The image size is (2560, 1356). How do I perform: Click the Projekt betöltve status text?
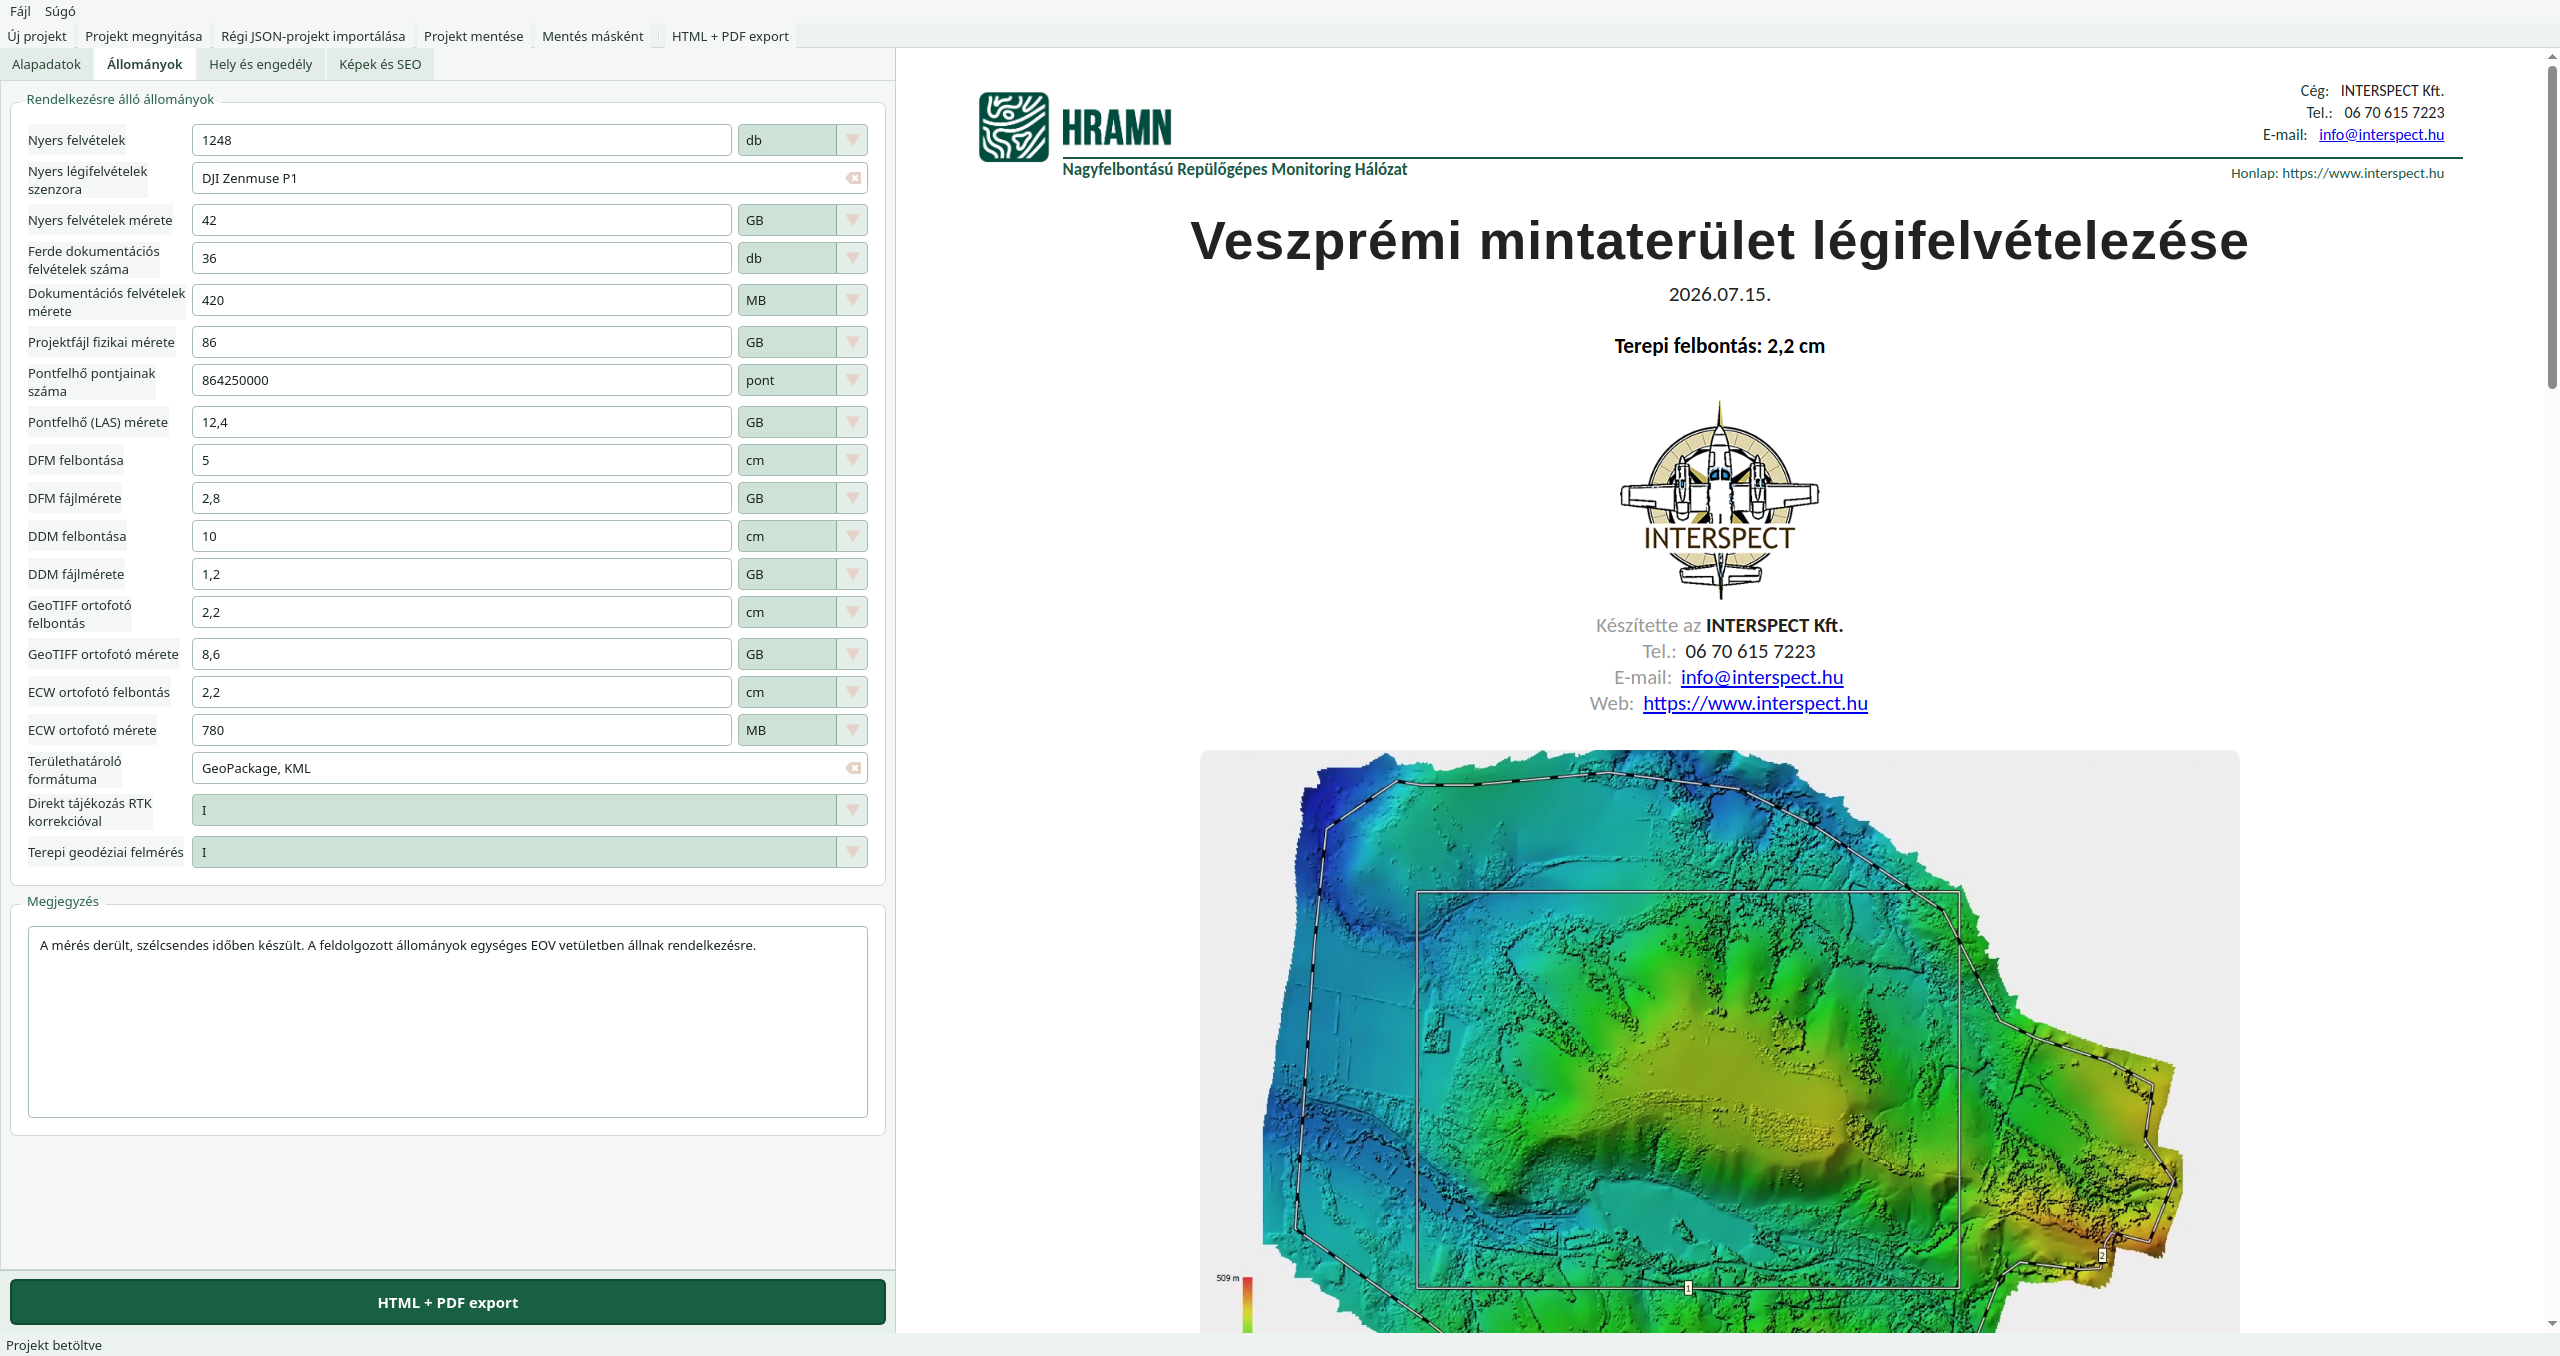(54, 1345)
